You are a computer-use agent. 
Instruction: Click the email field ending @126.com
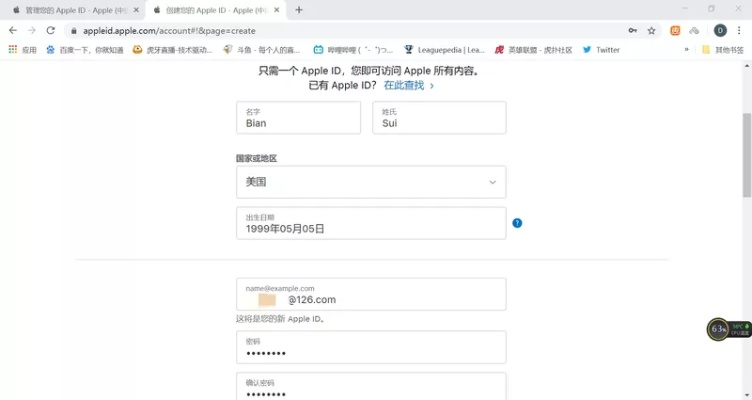371,294
